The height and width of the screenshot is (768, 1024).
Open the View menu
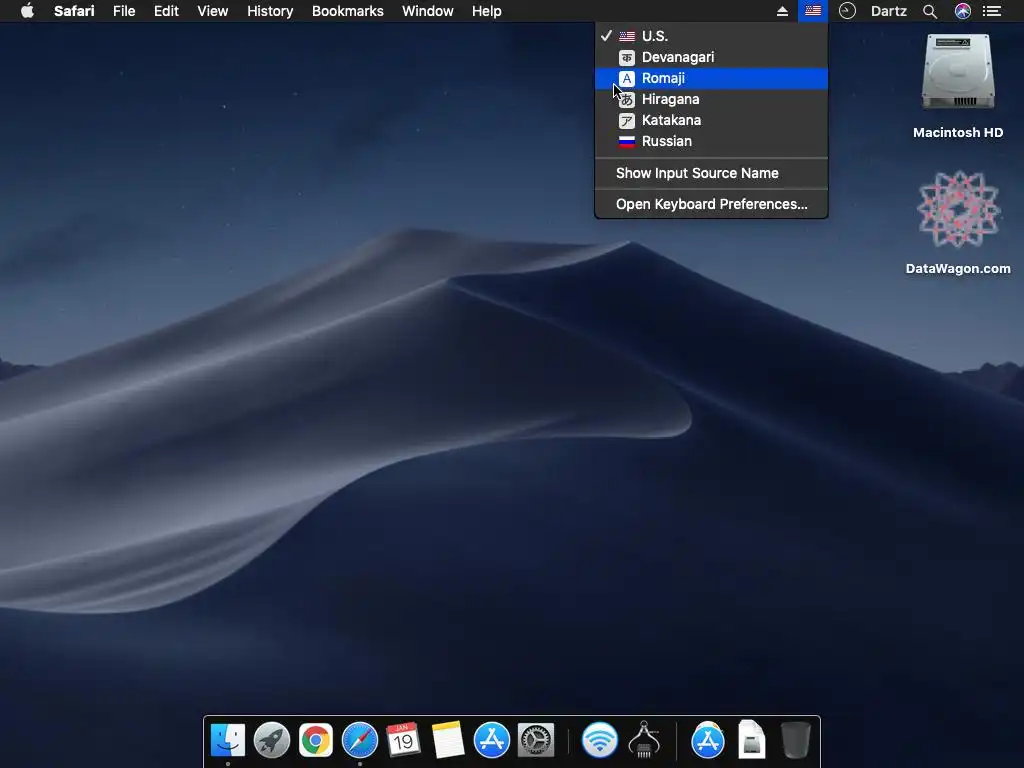coord(212,11)
